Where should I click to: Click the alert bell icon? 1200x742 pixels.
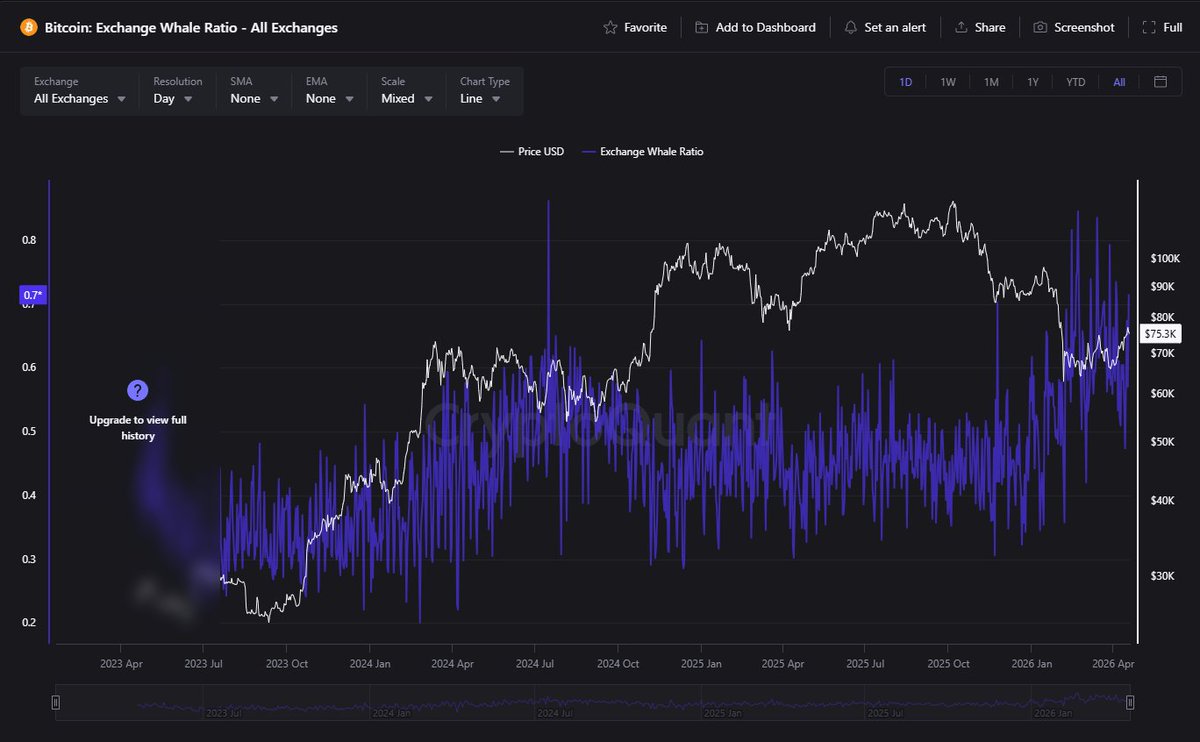pos(851,28)
